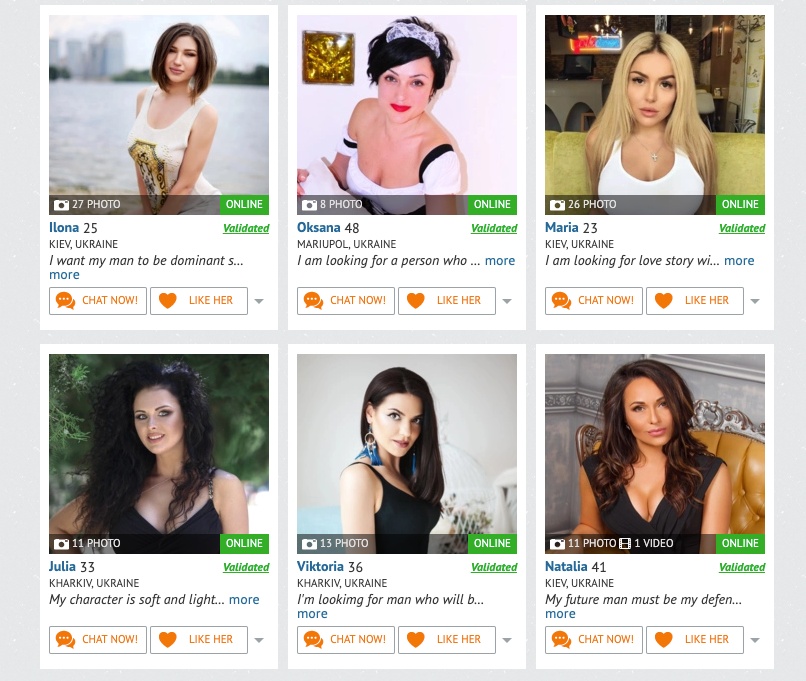Start a chat with Maria using Chat Now
The height and width of the screenshot is (681, 806).
[x=594, y=301]
